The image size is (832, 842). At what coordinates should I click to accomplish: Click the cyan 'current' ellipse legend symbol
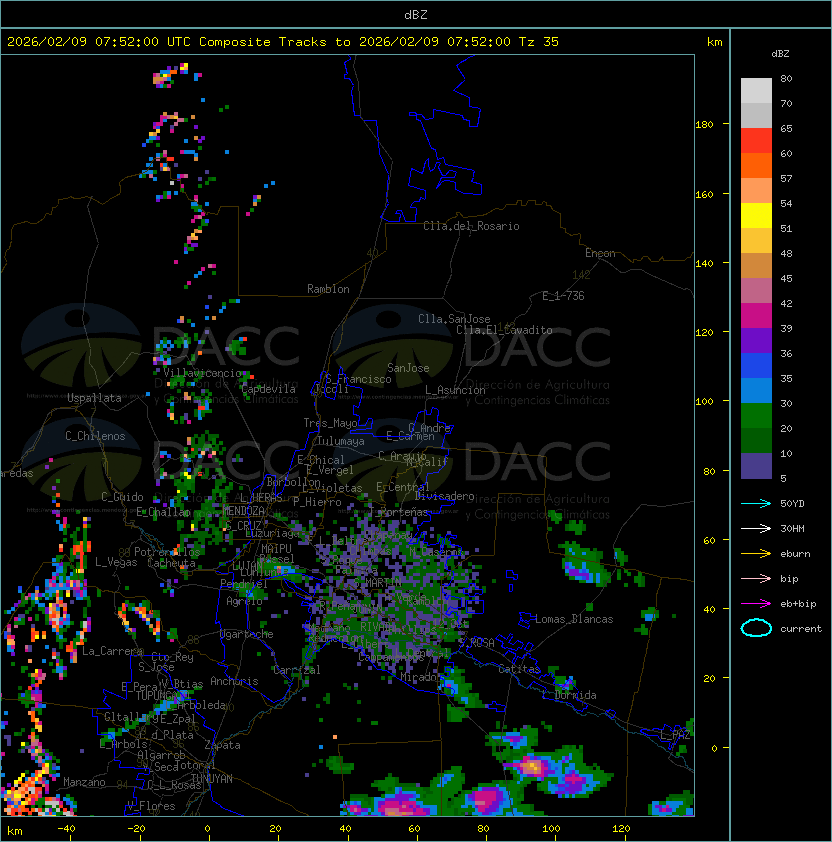coord(756,628)
